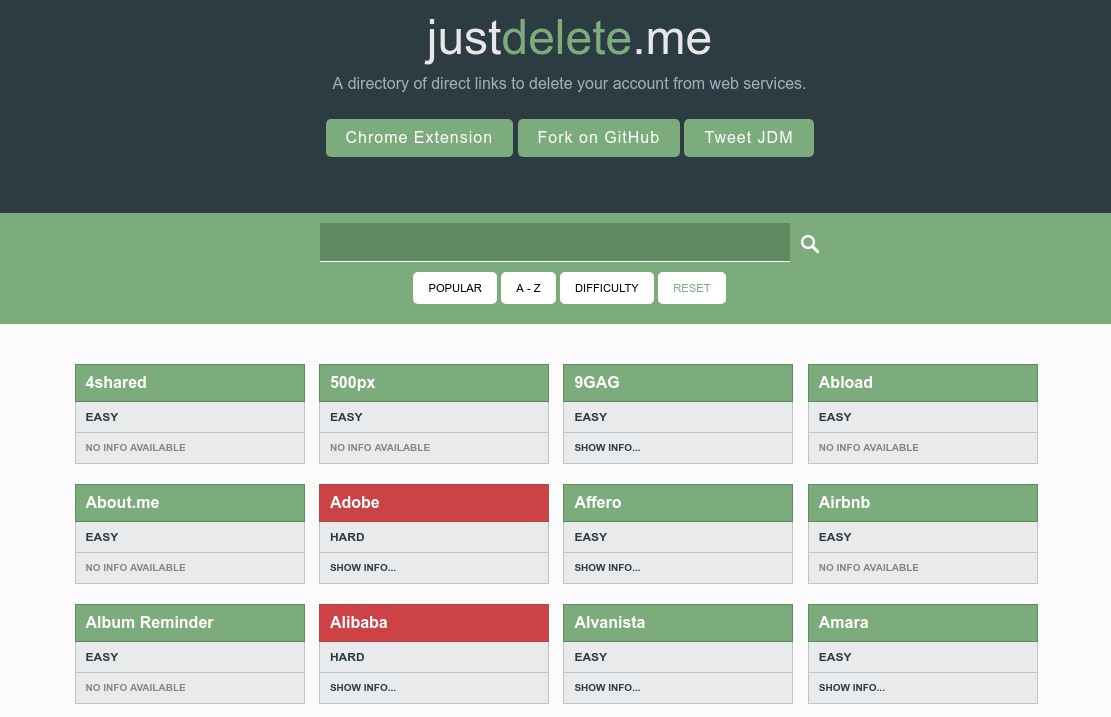1111x717 pixels.
Task: Open the Adobe account deletion entry
Action: [x=433, y=502]
